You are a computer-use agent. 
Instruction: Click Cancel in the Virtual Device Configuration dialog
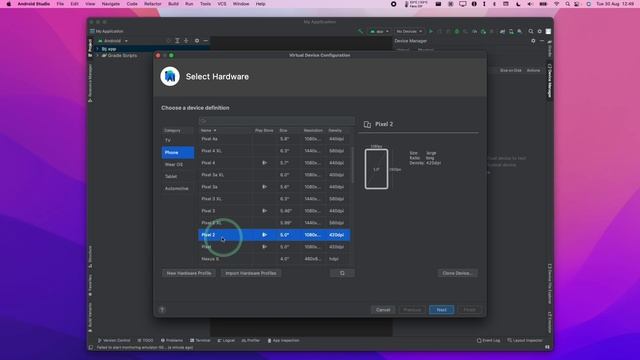click(x=383, y=310)
